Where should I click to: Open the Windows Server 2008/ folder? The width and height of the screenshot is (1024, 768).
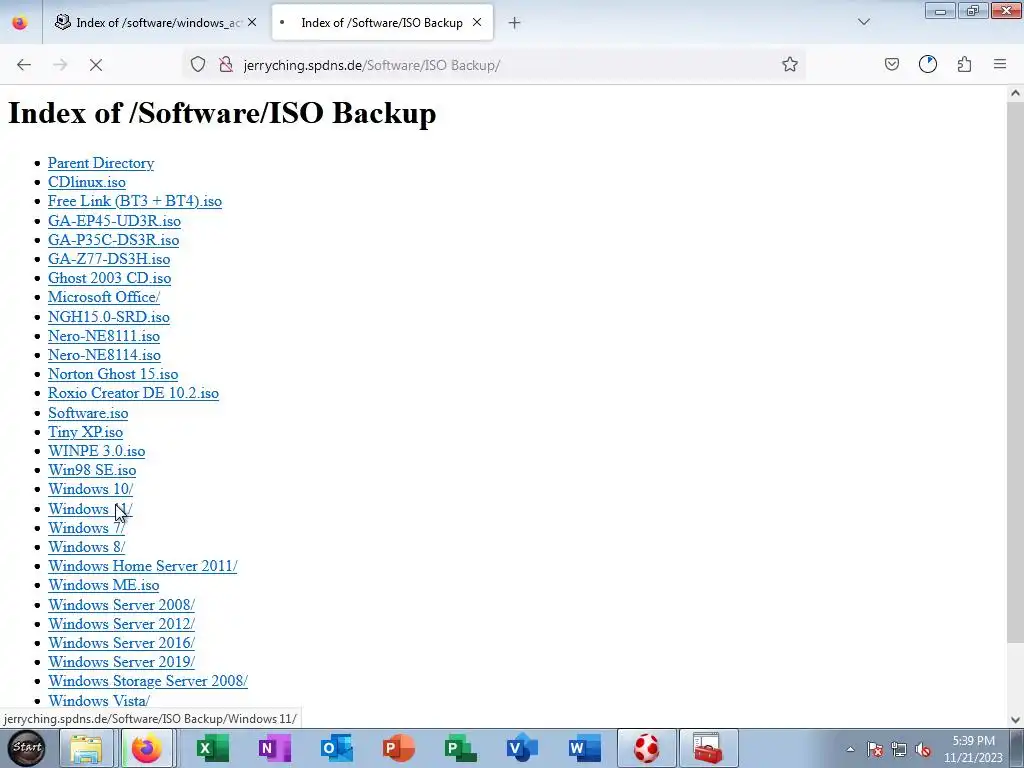[x=121, y=605]
